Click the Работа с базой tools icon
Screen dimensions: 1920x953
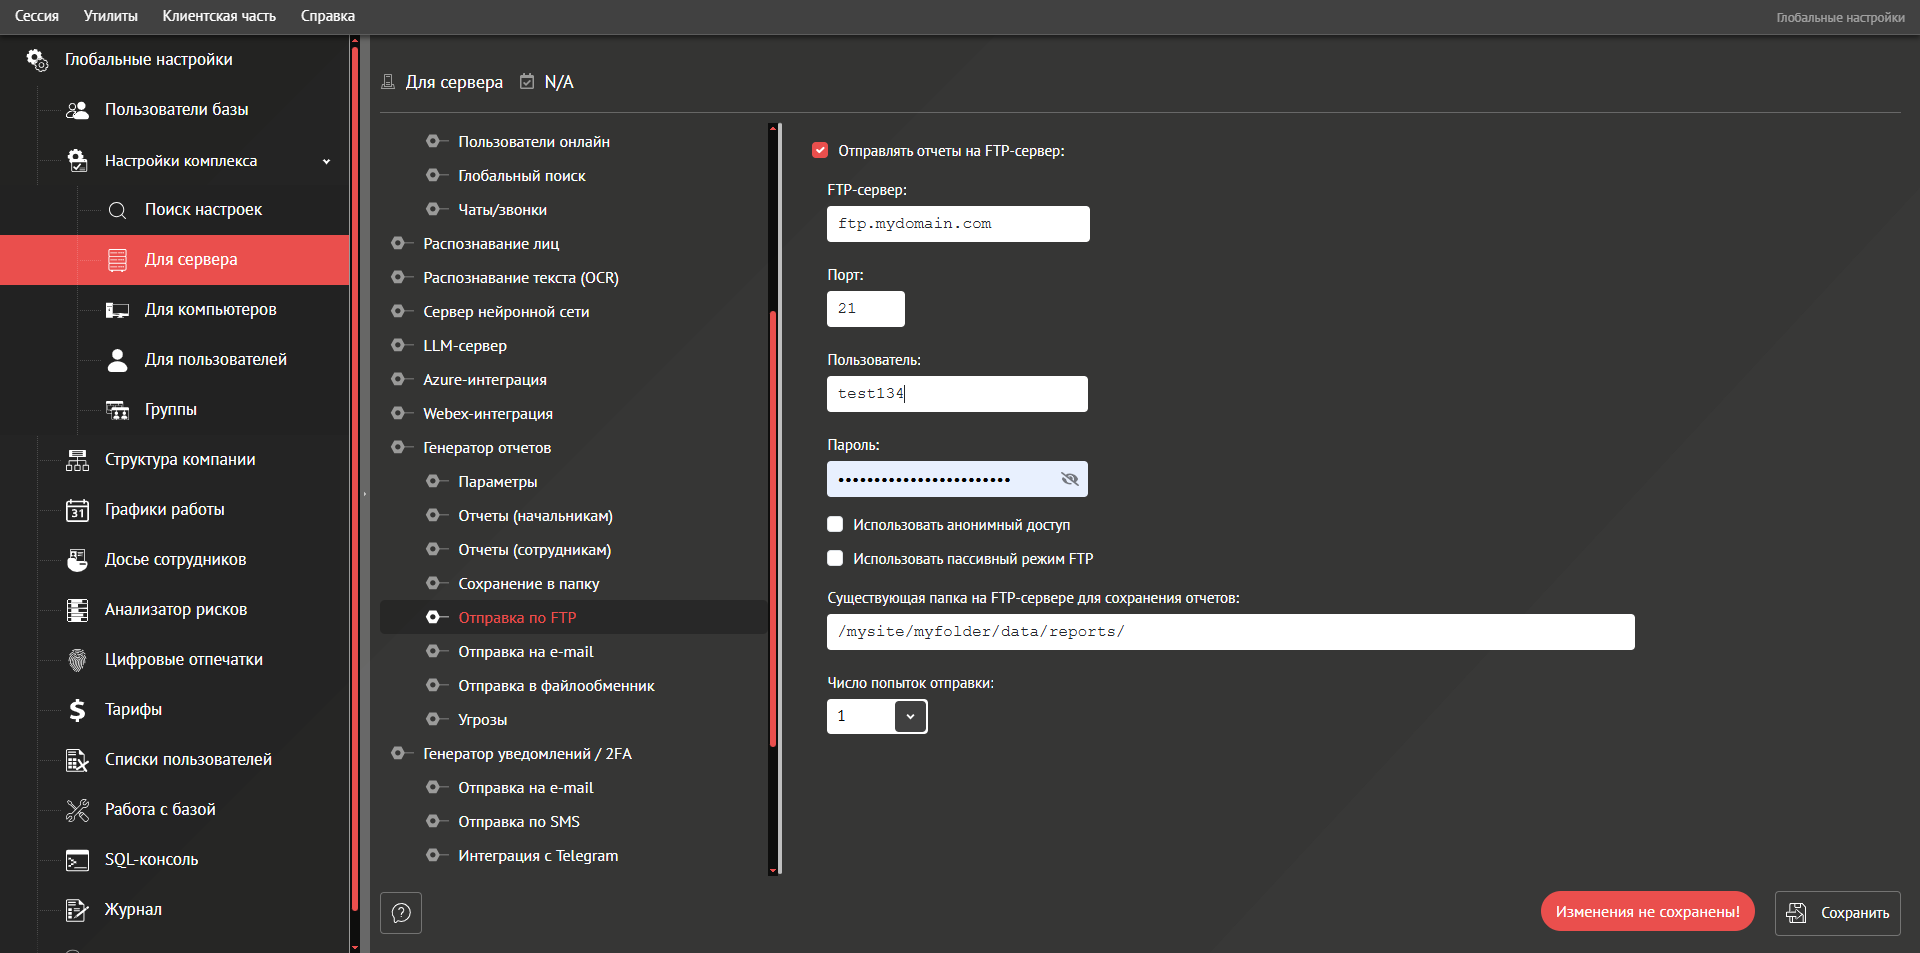pyautogui.click(x=77, y=810)
